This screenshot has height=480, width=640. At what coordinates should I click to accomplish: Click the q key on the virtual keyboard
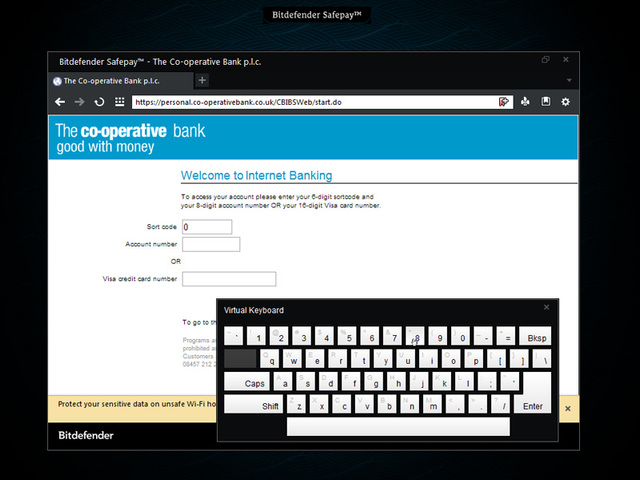[270, 359]
